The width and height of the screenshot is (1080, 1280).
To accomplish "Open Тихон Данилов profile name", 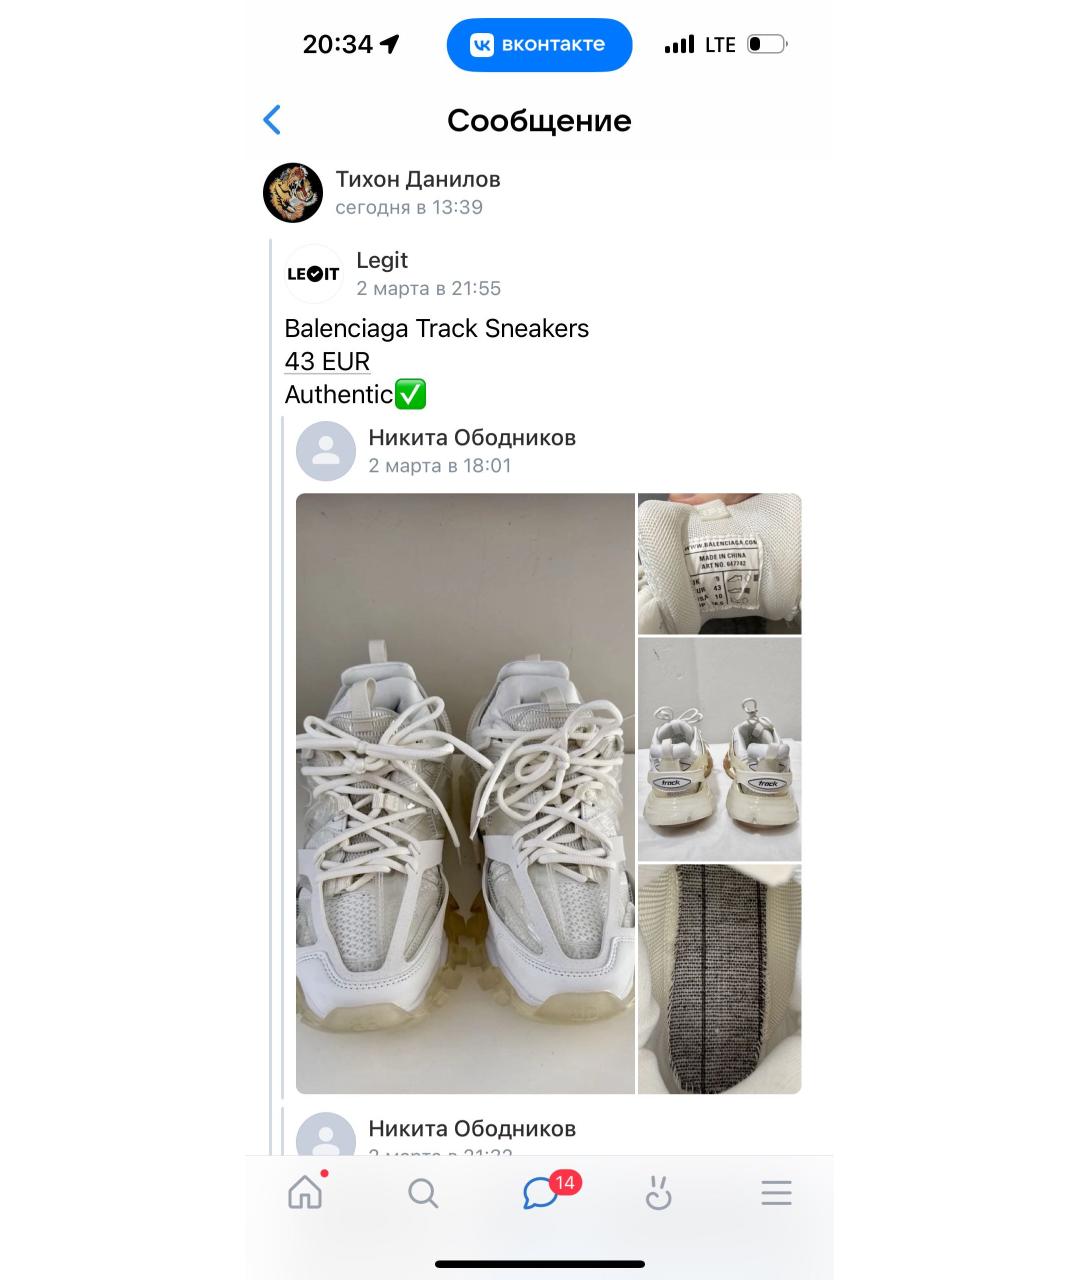I will (x=418, y=180).
